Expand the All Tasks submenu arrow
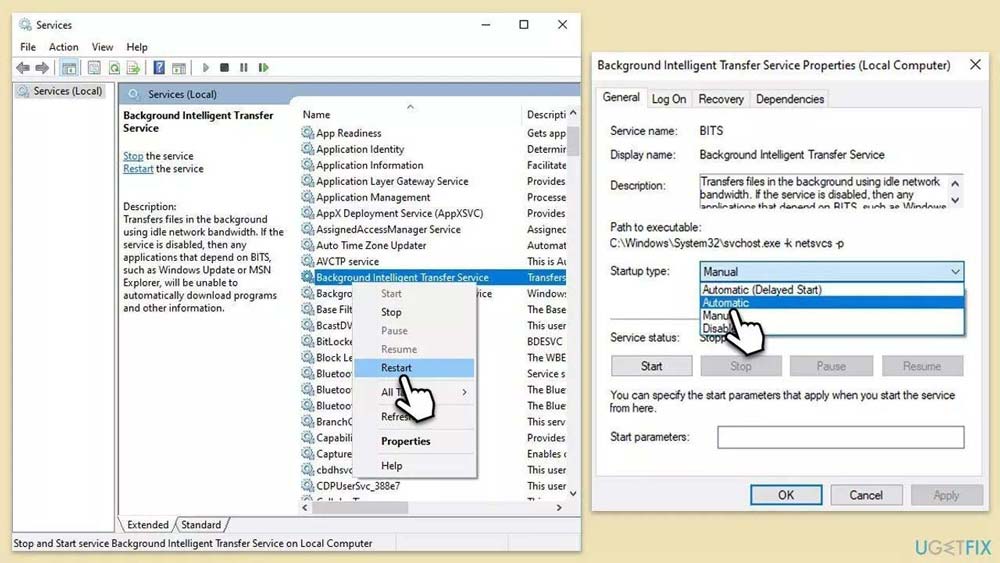 (x=464, y=392)
